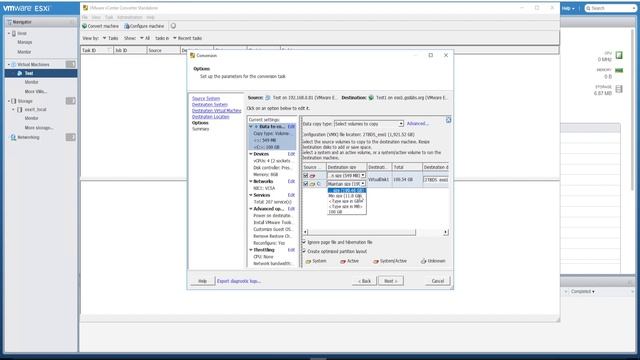Click the Storage count badge in Navigator
The image size is (640, 360).
[71, 101]
